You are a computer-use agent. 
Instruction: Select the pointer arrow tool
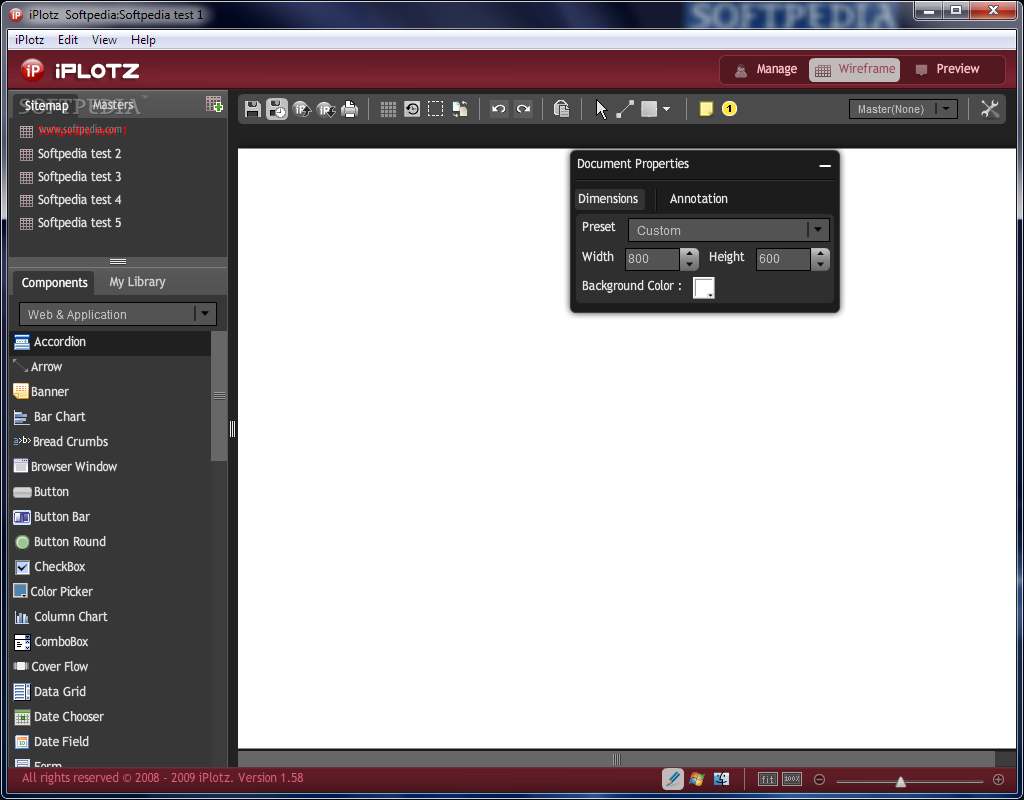[601, 109]
